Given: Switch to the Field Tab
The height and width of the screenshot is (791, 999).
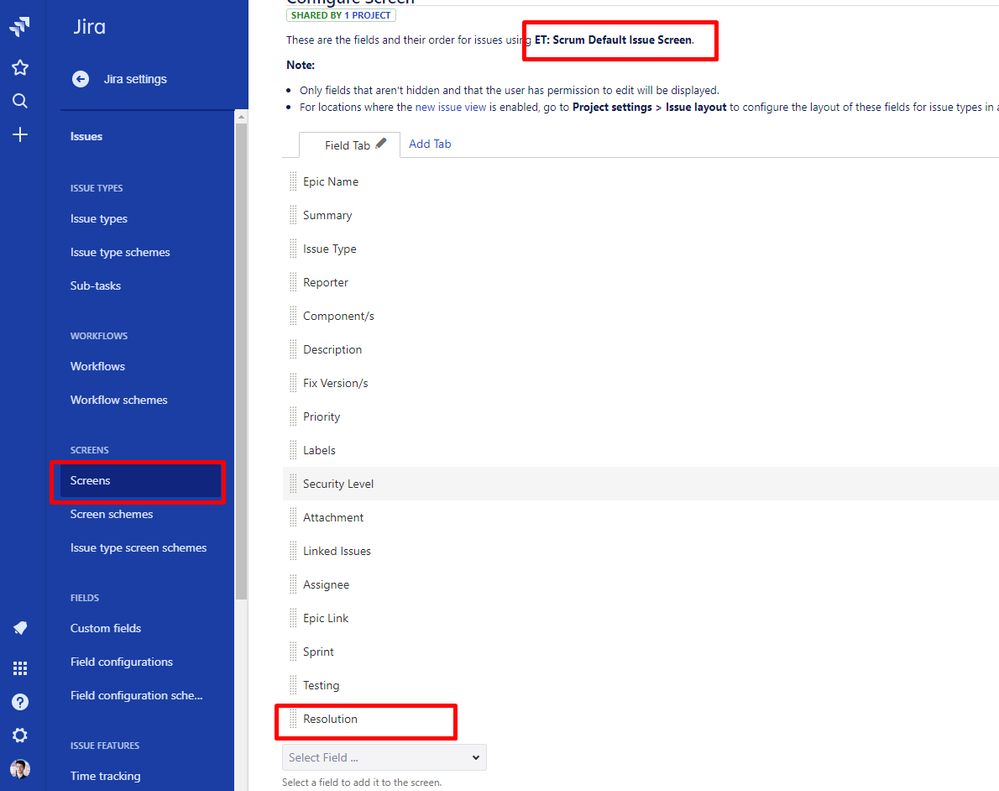Looking at the screenshot, I should click(347, 145).
